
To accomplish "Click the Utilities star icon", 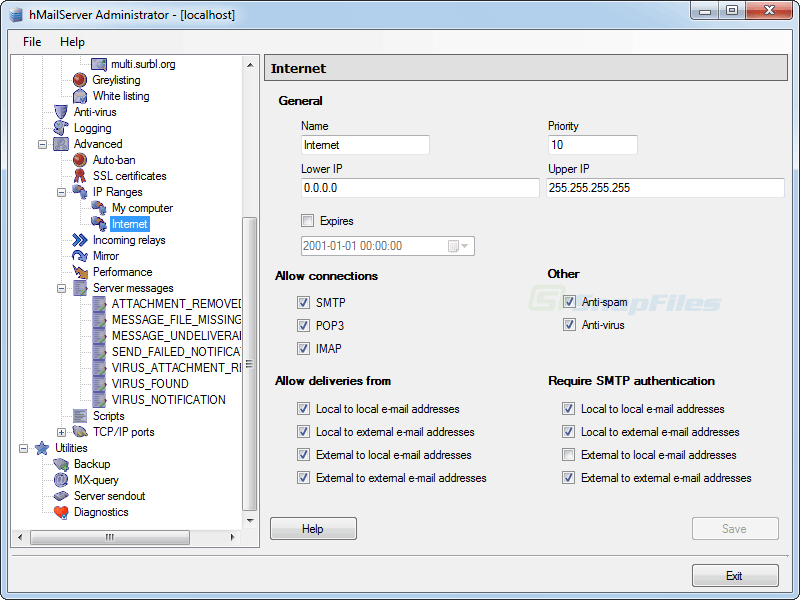I will tap(42, 448).
